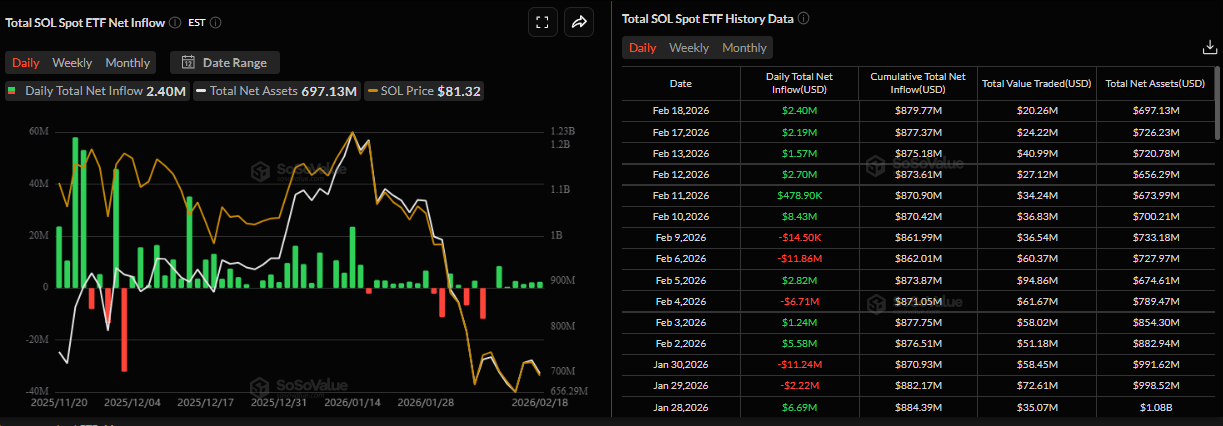Switch chart to Weekly view
The height and width of the screenshot is (426, 1223).
click(x=72, y=63)
